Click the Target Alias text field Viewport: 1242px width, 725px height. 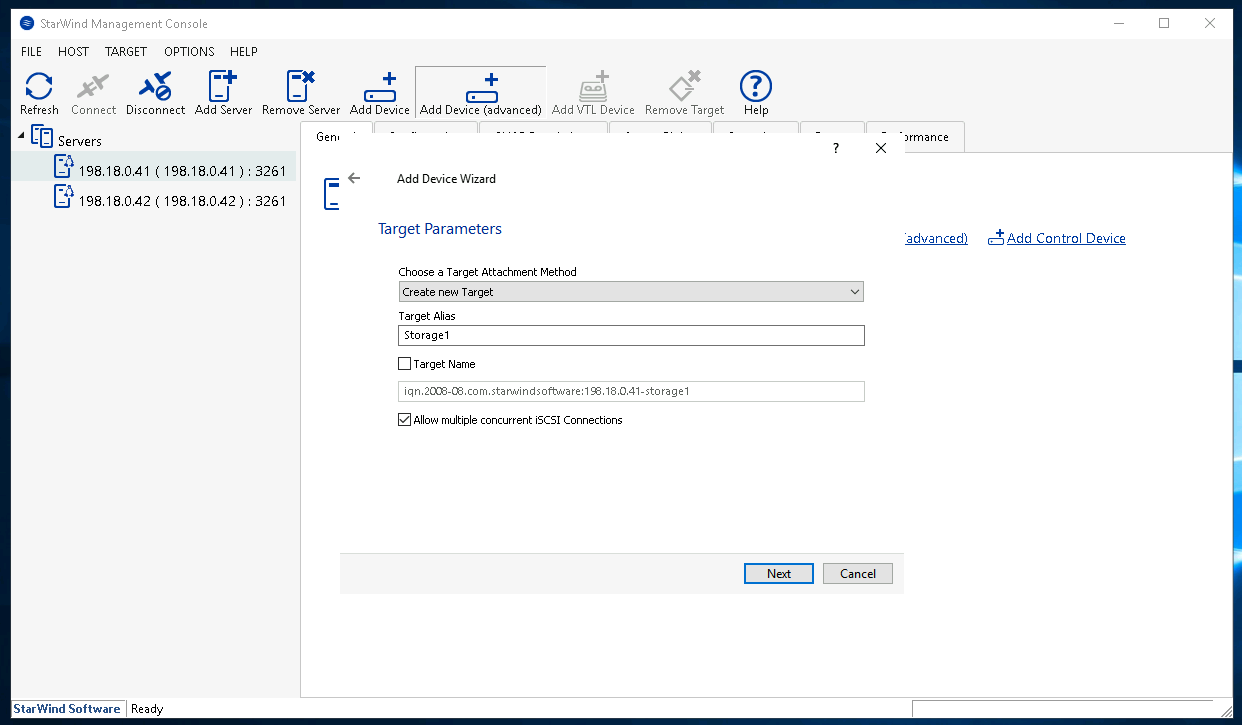pos(630,336)
